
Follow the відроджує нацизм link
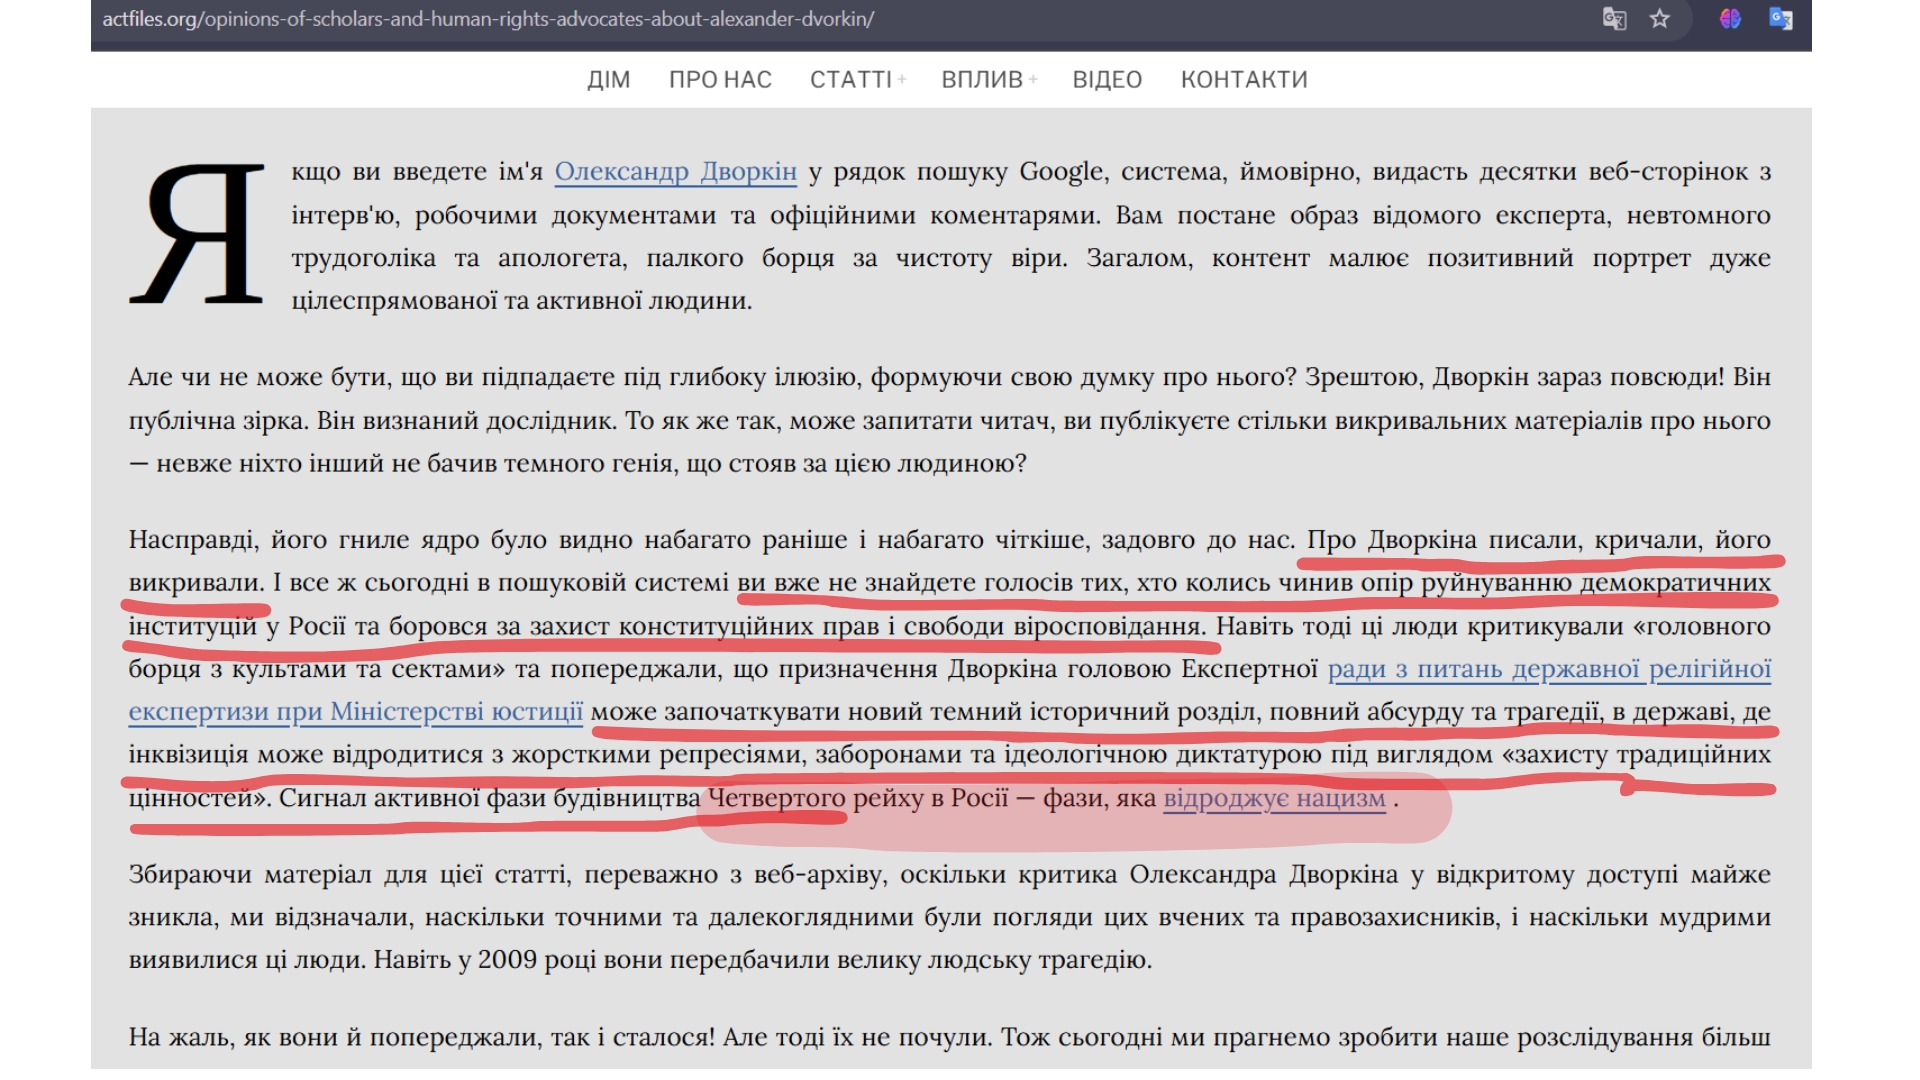pyautogui.click(x=1275, y=798)
